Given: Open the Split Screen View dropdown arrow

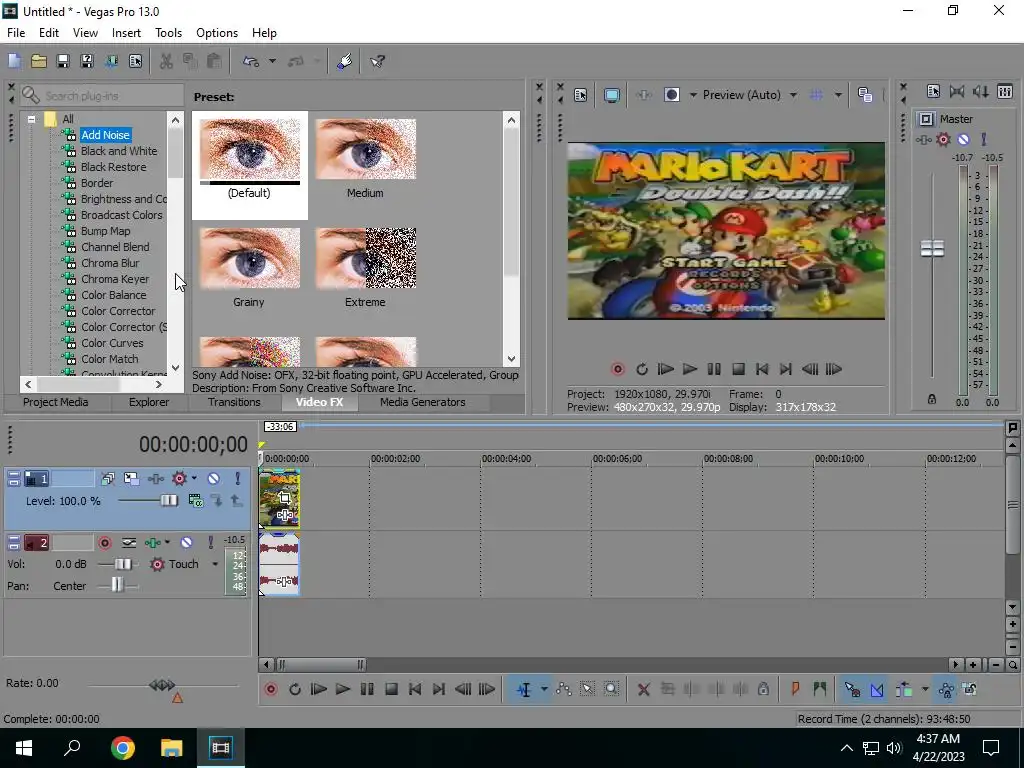Looking at the screenshot, I should [694, 95].
